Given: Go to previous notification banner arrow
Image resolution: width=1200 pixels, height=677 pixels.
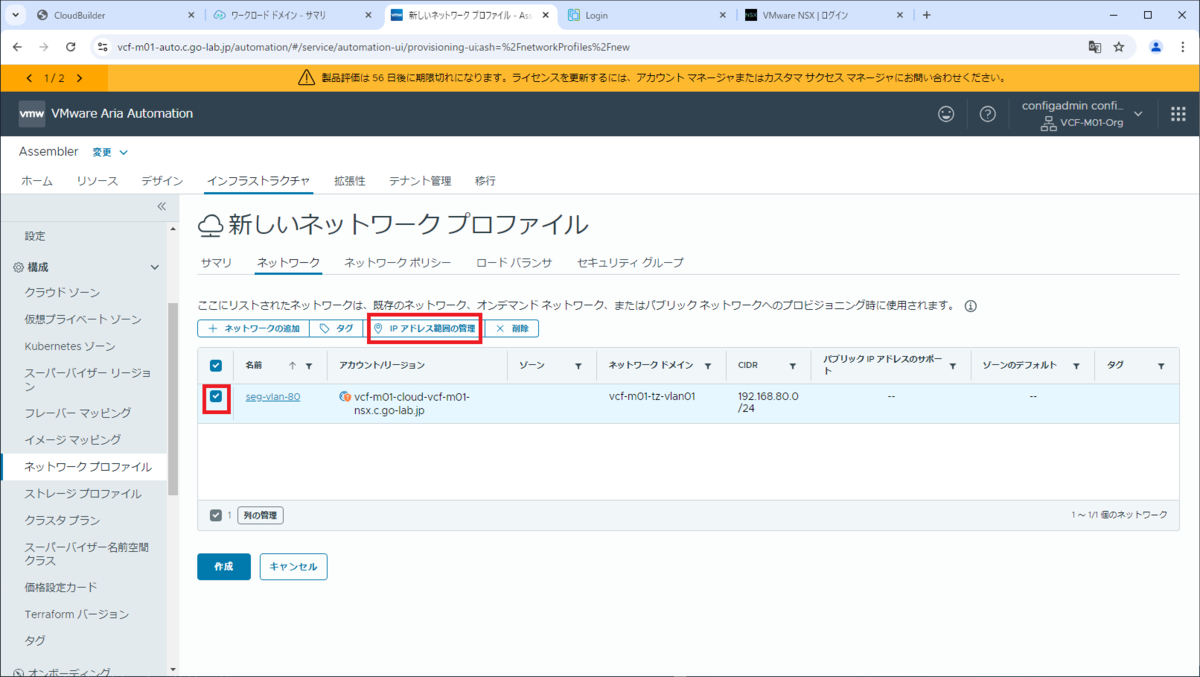Looking at the screenshot, I should tap(29, 78).
